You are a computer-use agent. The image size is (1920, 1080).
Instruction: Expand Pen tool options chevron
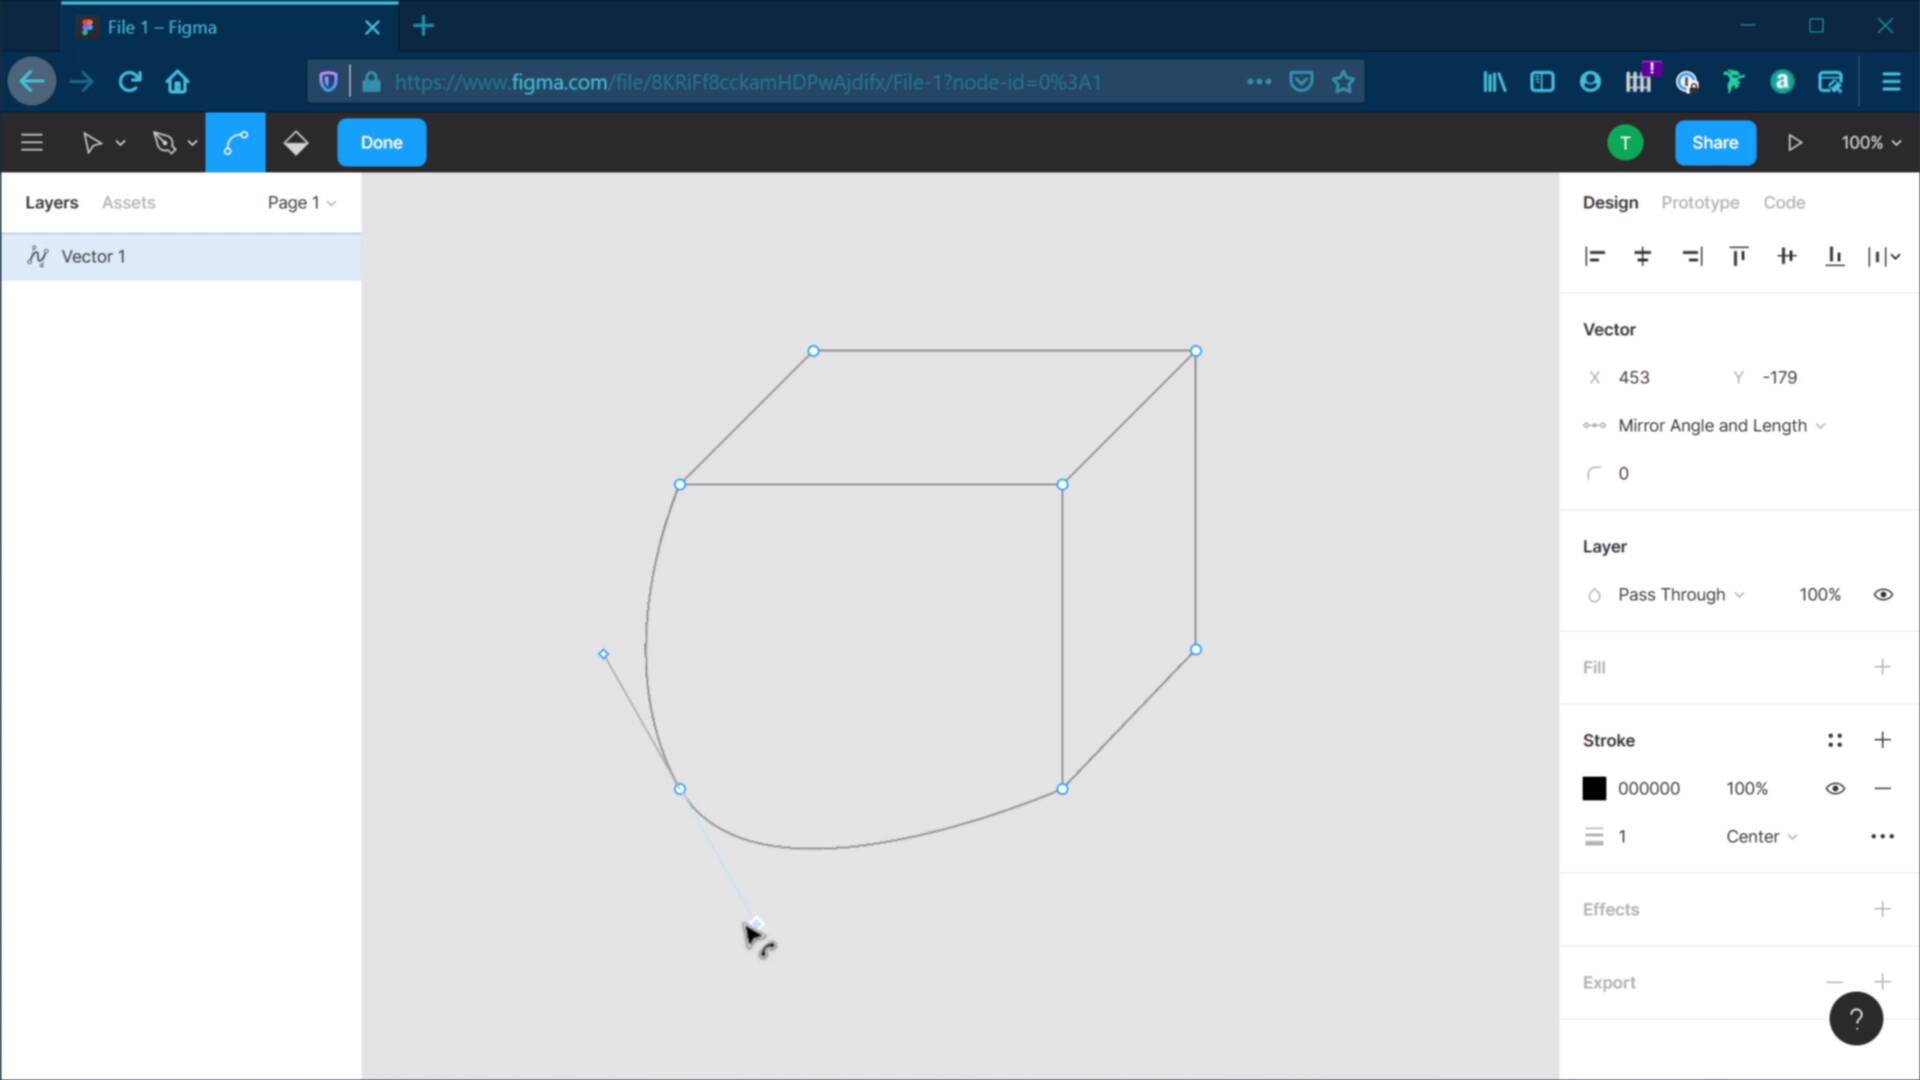click(192, 143)
